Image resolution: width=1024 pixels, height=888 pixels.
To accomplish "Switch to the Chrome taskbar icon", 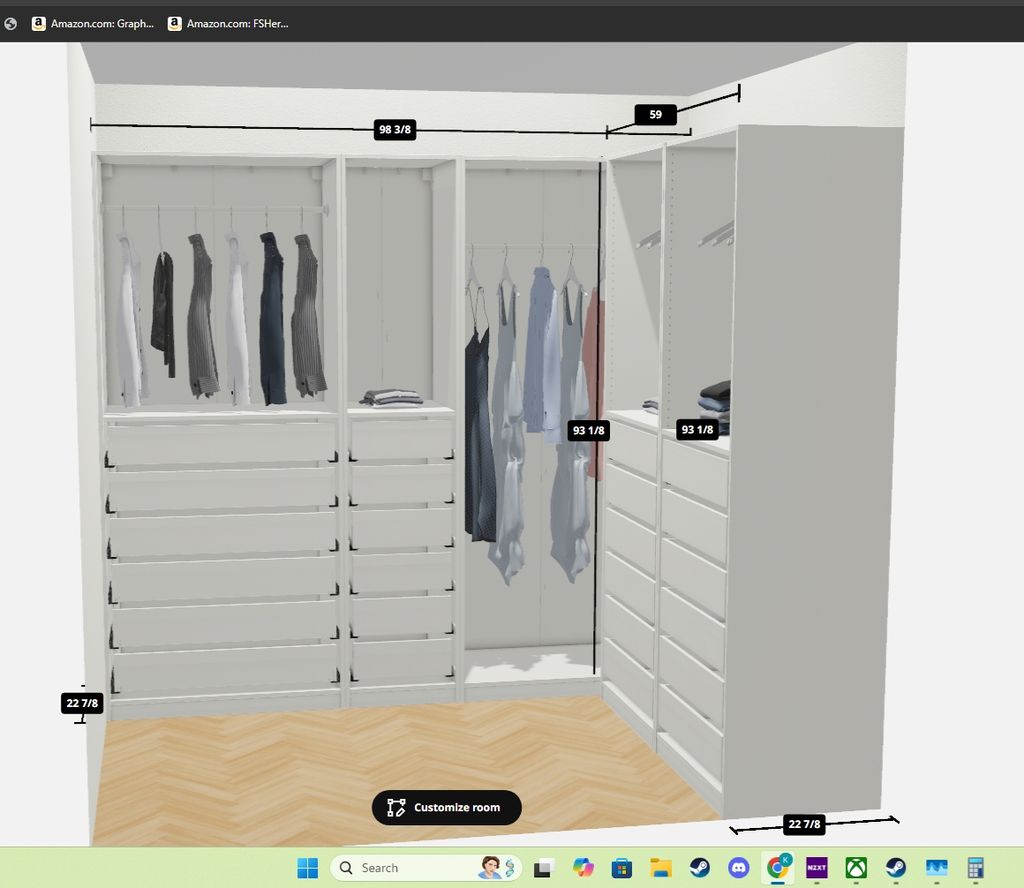I will coord(777,867).
